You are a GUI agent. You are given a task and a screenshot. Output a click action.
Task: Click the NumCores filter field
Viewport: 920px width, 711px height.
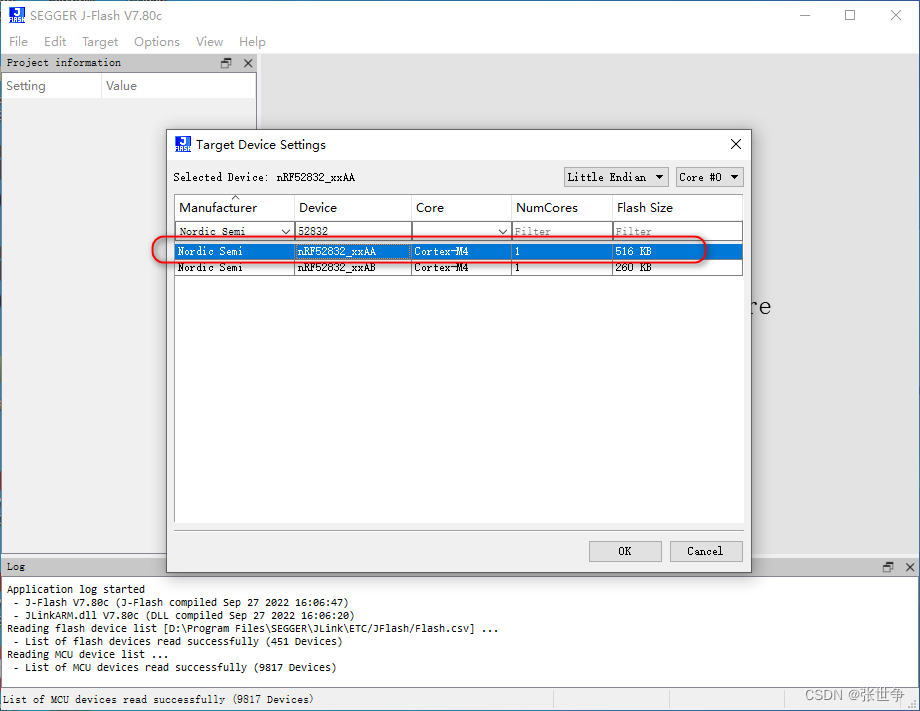coord(562,231)
